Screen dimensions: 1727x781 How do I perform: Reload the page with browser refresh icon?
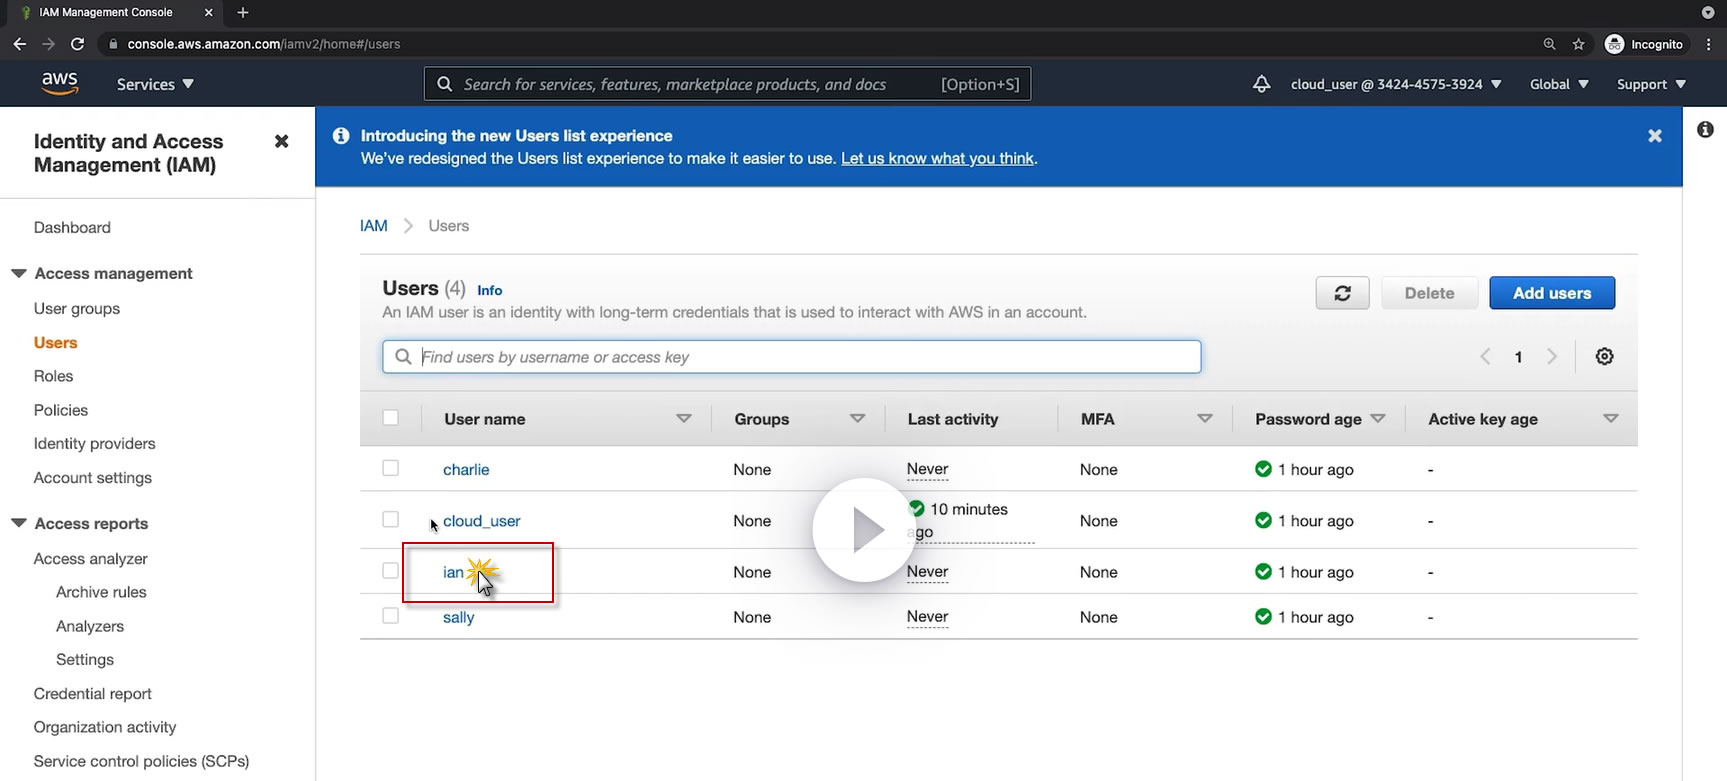77,44
